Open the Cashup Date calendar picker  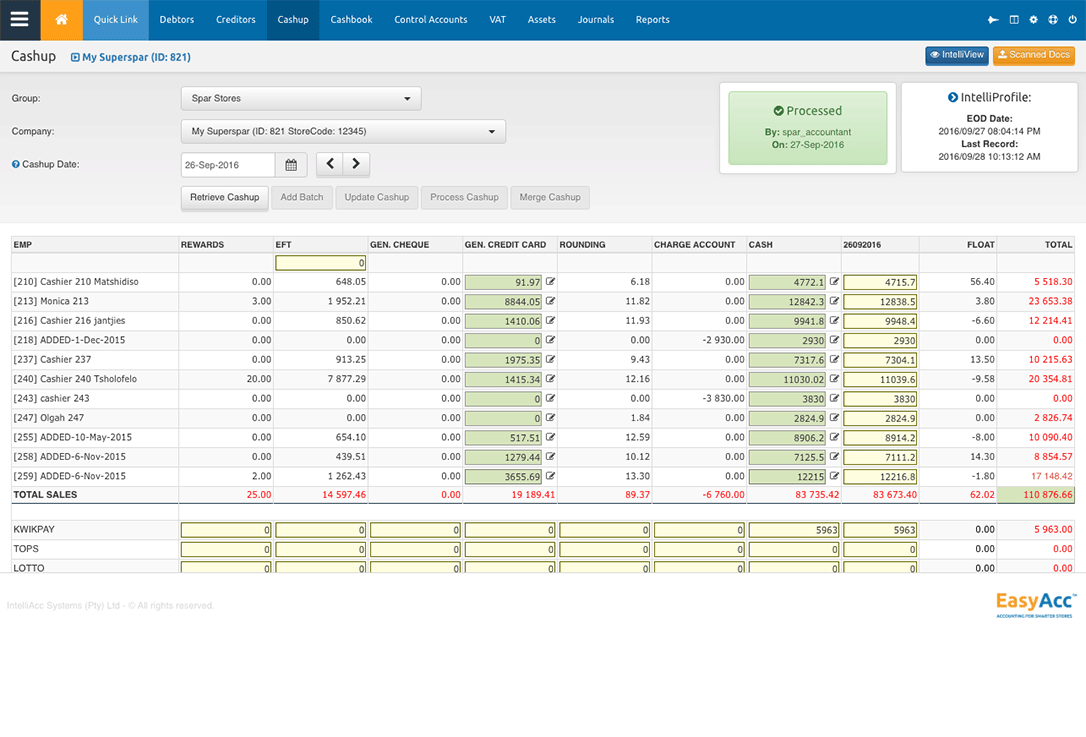pyautogui.click(x=291, y=165)
